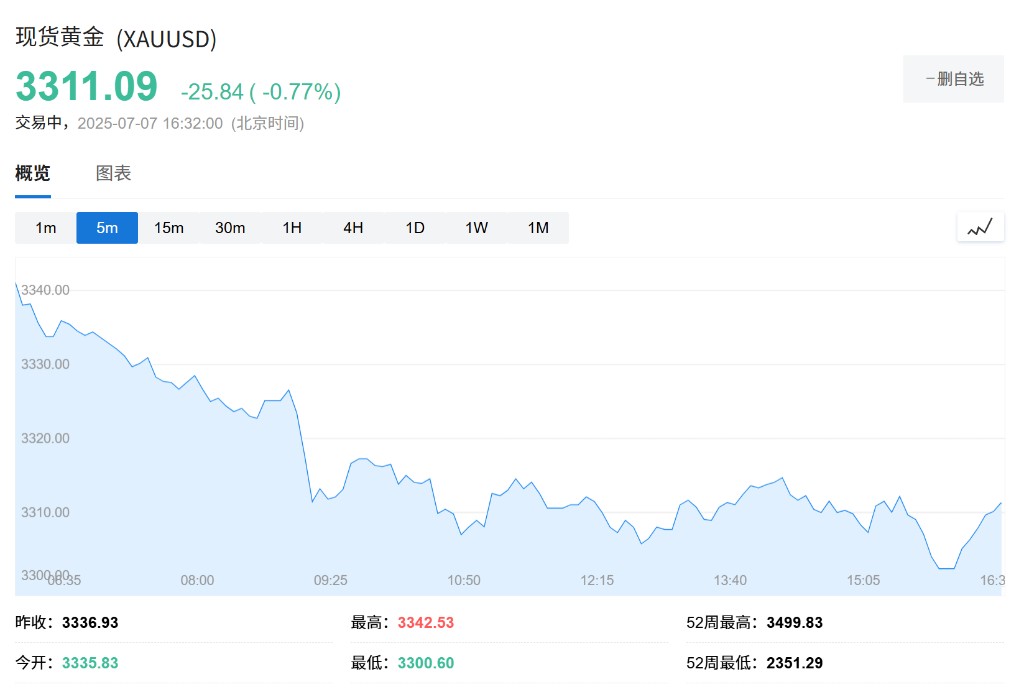This screenshot has width=1024, height=696.
Task: Select the 1m timeframe
Action: pyautogui.click(x=46, y=228)
